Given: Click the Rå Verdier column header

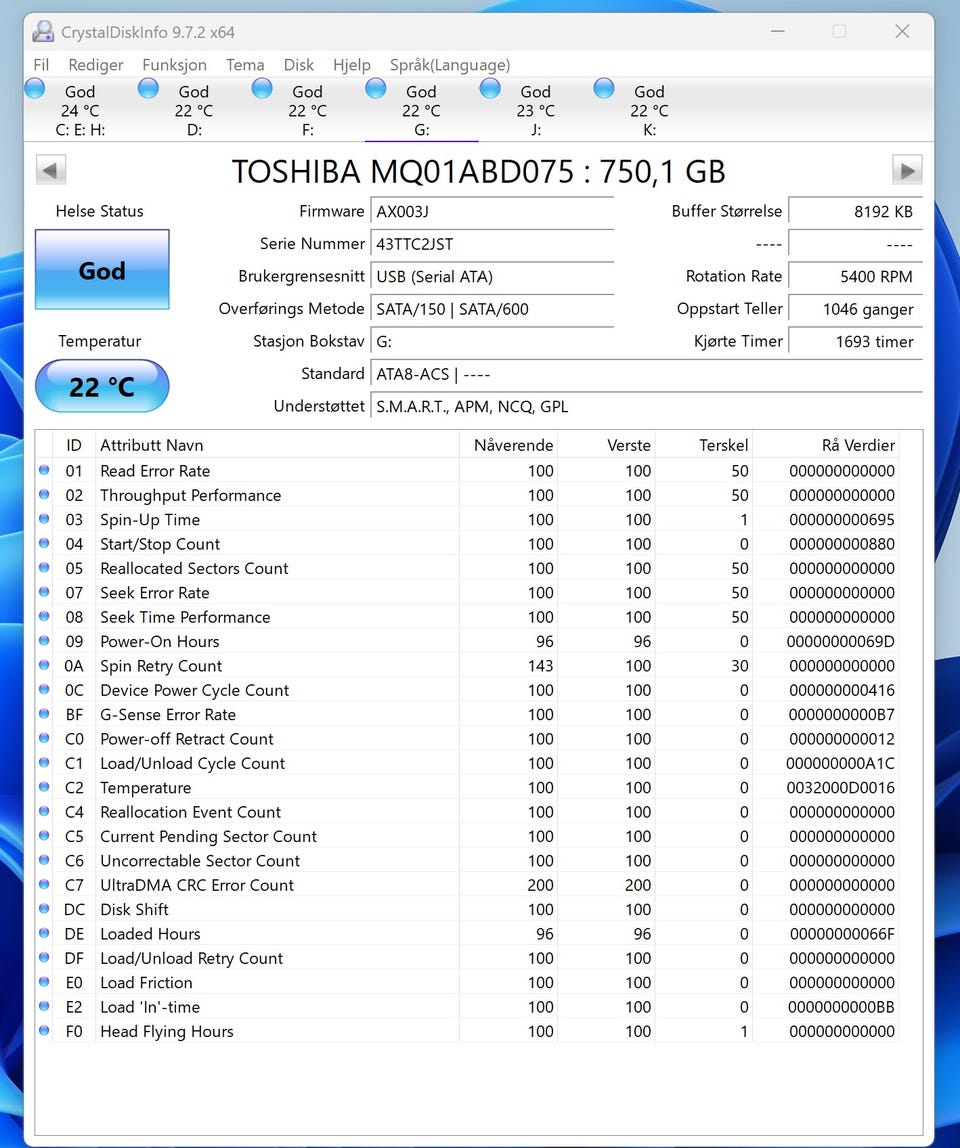Looking at the screenshot, I should tap(825, 445).
